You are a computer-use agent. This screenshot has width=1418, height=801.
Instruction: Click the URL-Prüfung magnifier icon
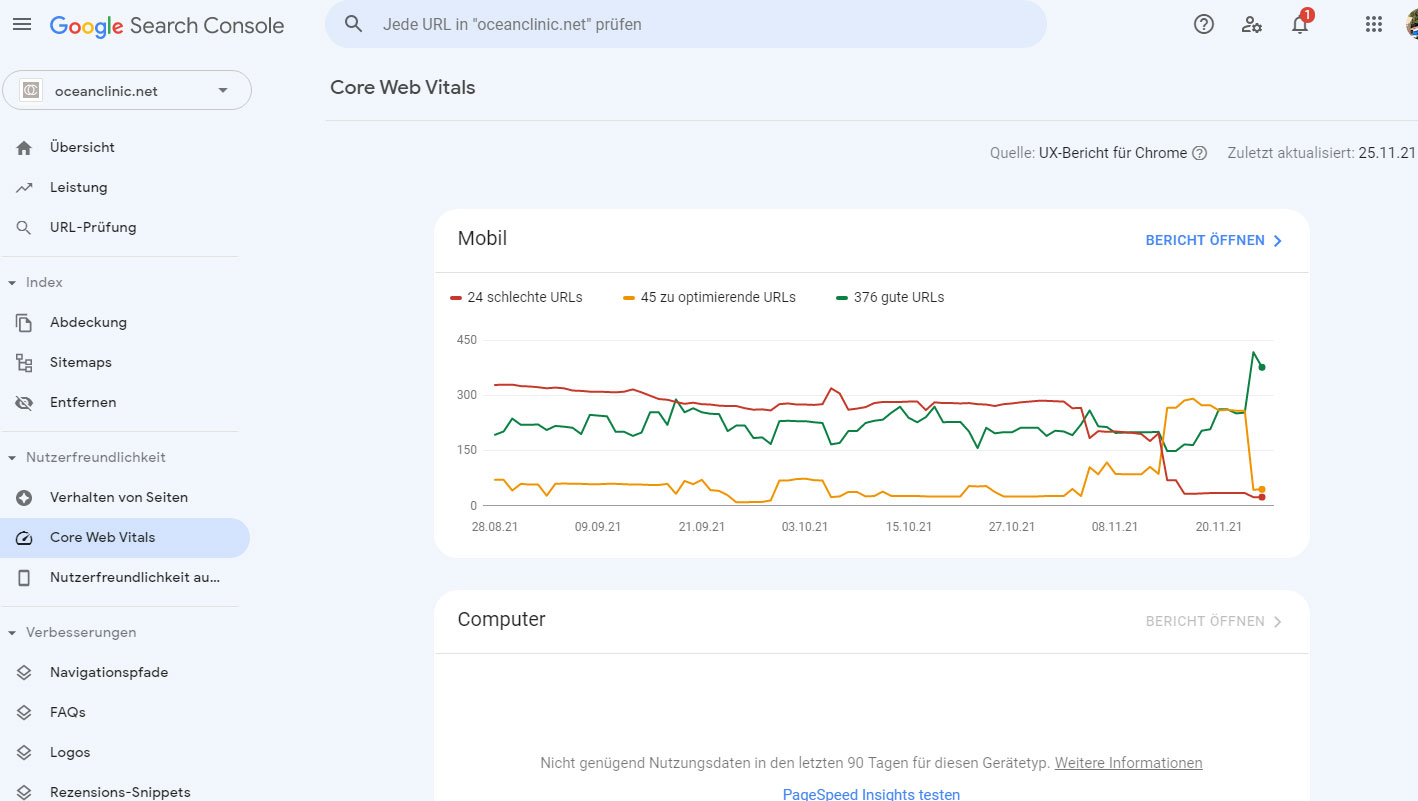tap(24, 227)
